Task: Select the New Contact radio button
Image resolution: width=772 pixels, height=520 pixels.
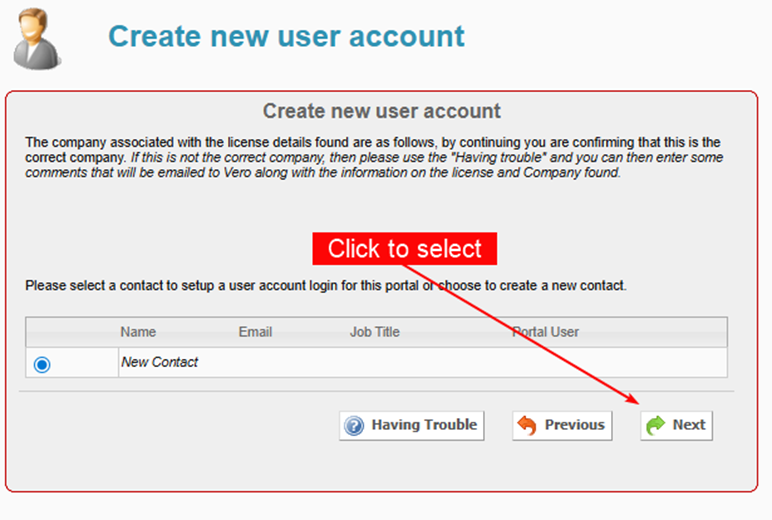Action: point(42,365)
